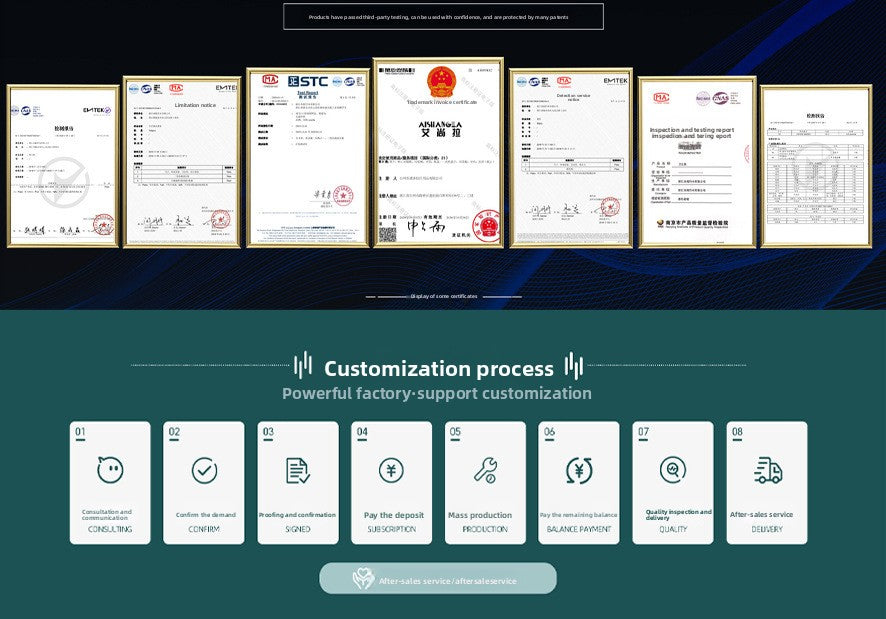Click the delivery truck After-sales icon
This screenshot has height=619, width=886.
coord(767,470)
